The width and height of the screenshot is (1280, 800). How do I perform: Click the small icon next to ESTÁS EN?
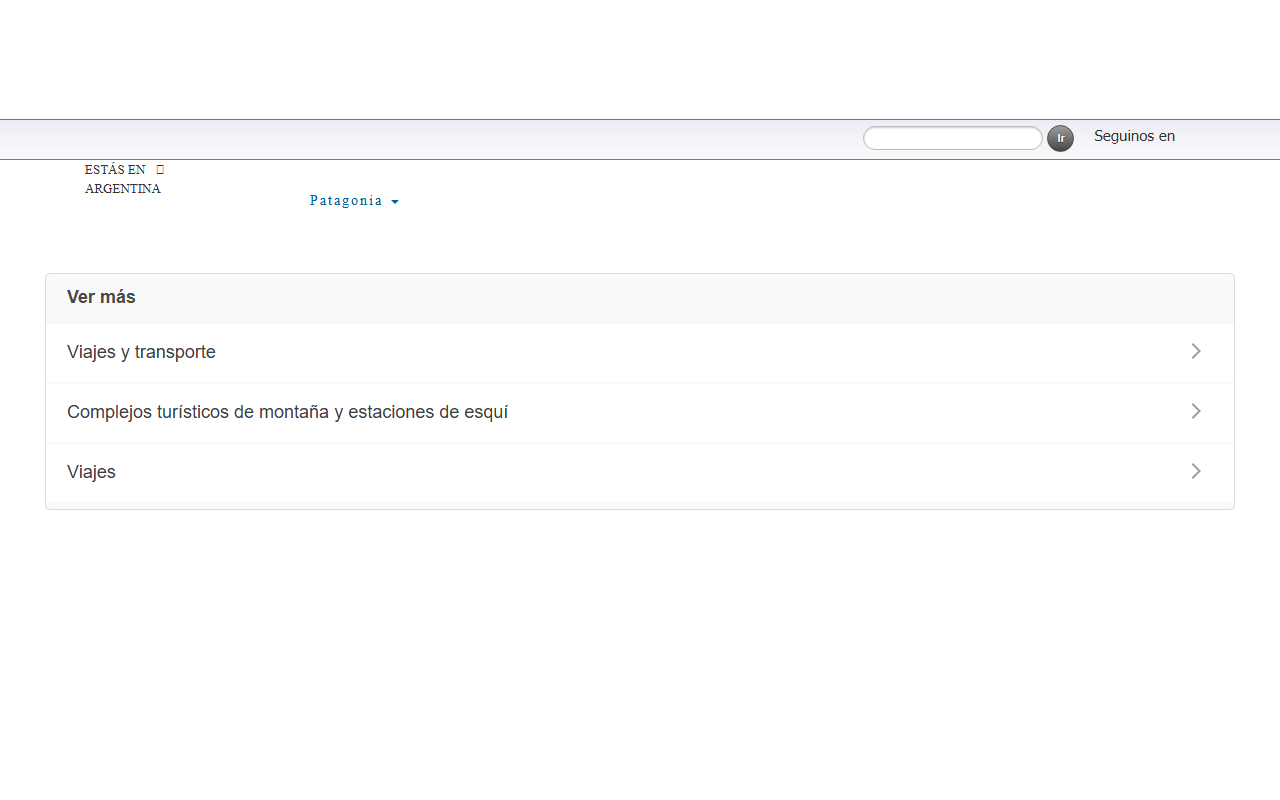coord(160,170)
